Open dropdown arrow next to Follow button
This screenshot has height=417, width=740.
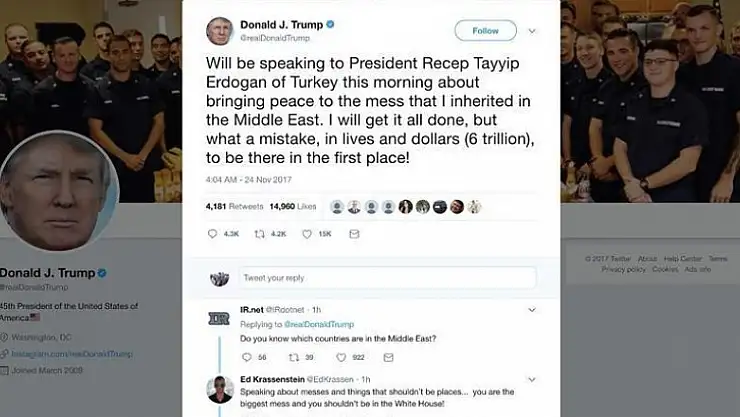[x=532, y=31]
